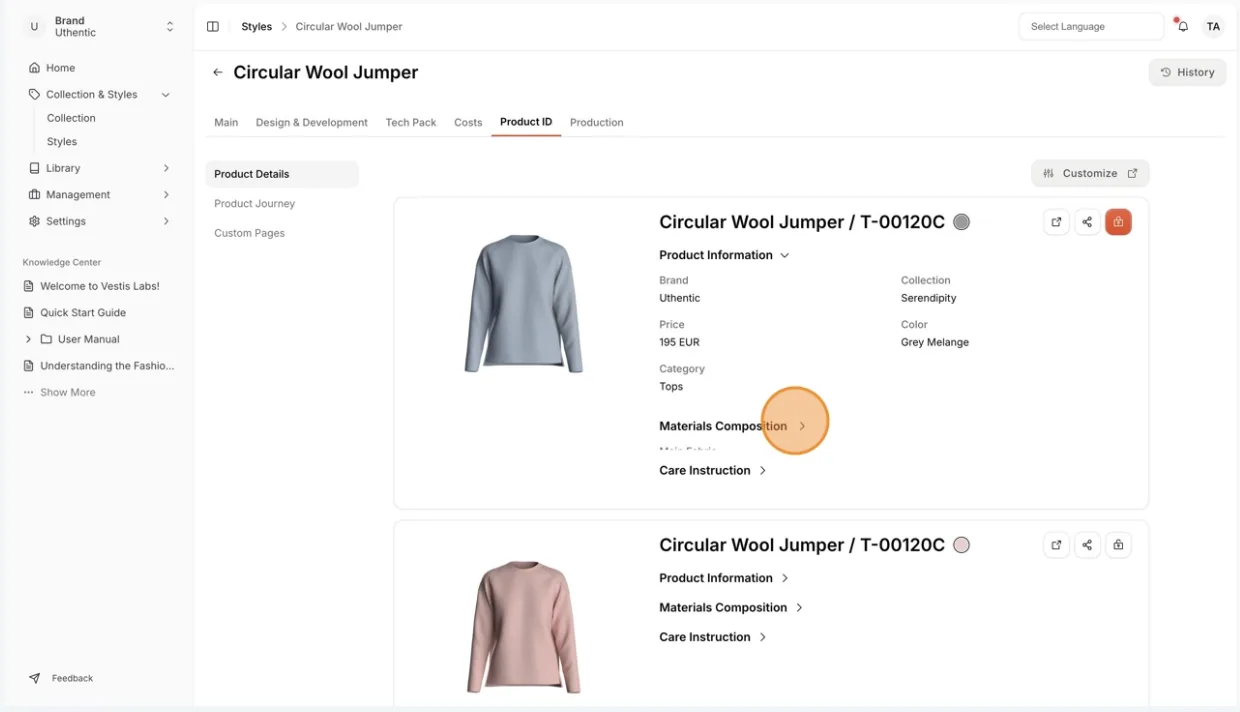Open Quick Start Guide link
Screen dimensions: 1240x712
83,312
